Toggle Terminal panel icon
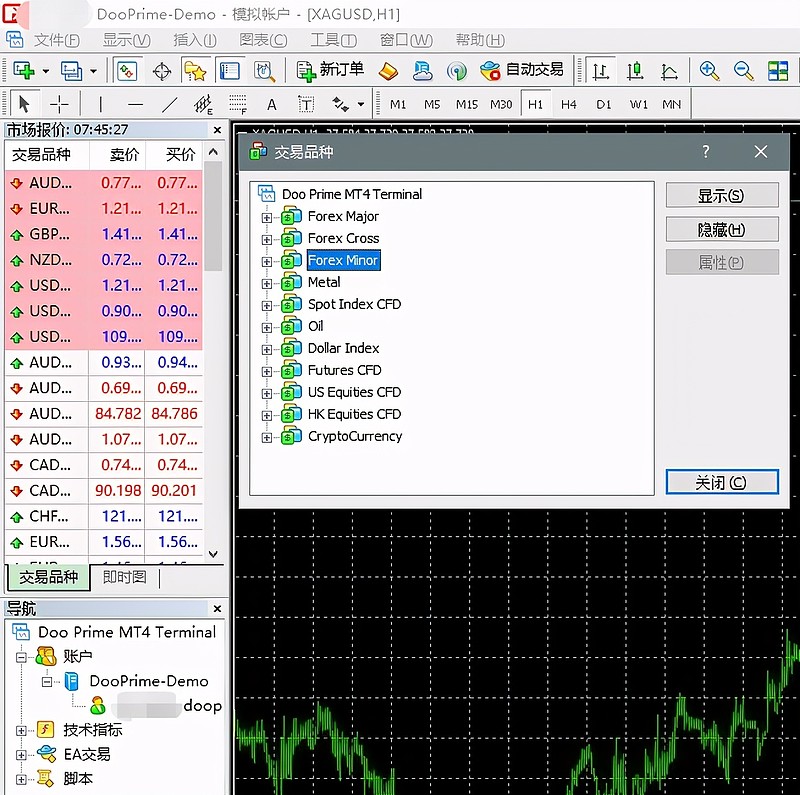This screenshot has height=795, width=800. coord(230,71)
